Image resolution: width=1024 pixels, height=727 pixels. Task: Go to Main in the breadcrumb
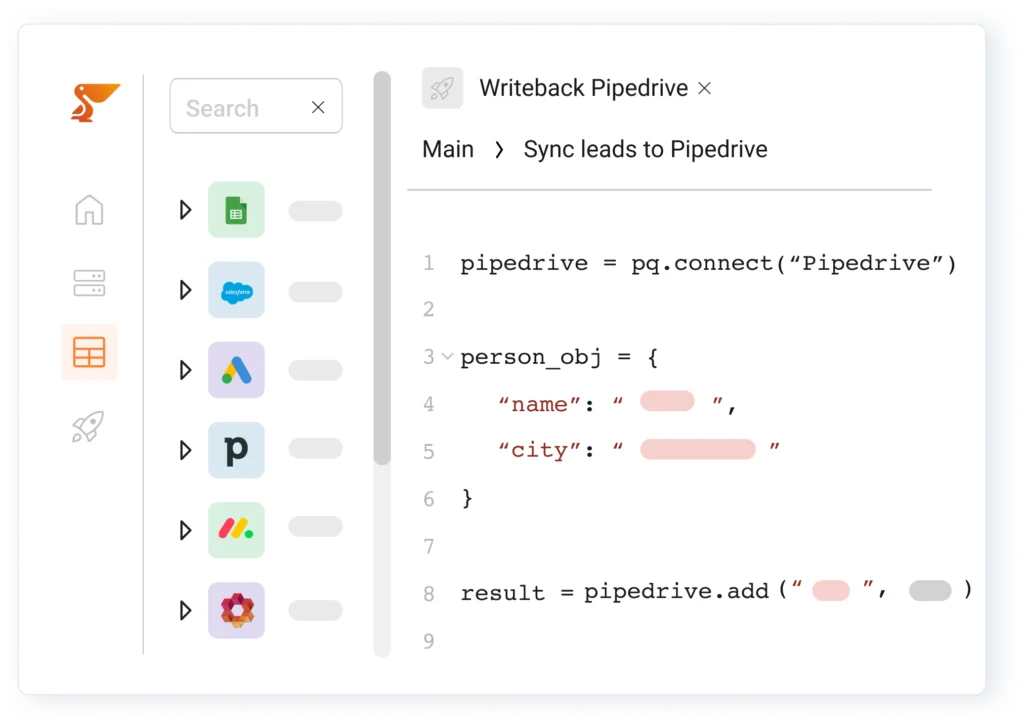448,150
